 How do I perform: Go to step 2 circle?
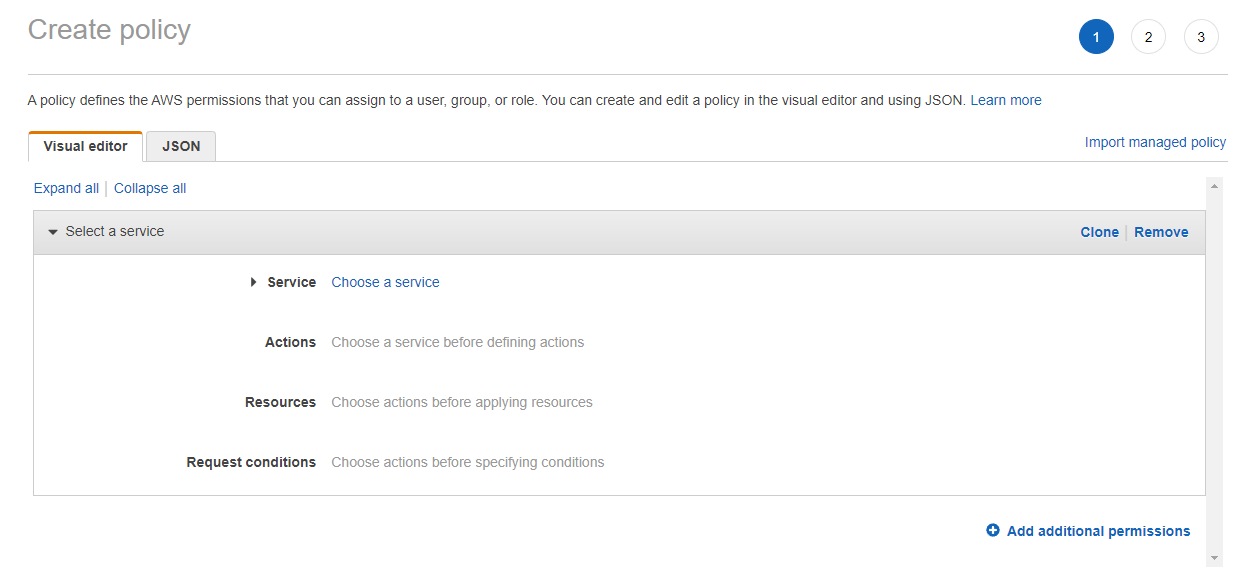coord(1148,37)
